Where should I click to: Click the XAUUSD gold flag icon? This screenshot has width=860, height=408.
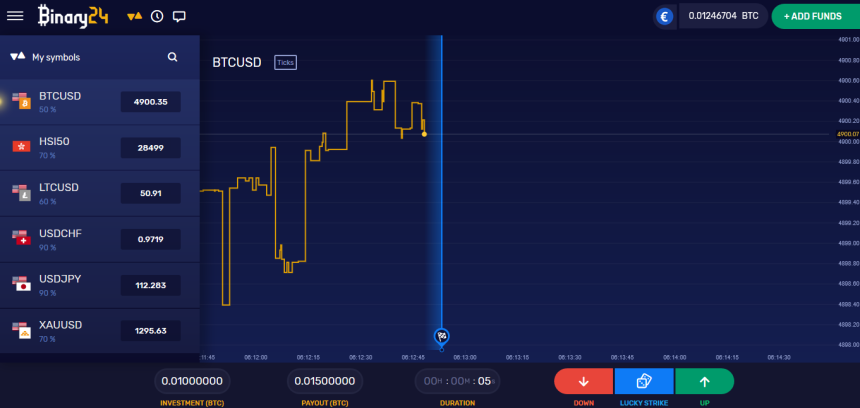pyautogui.click(x=21, y=330)
